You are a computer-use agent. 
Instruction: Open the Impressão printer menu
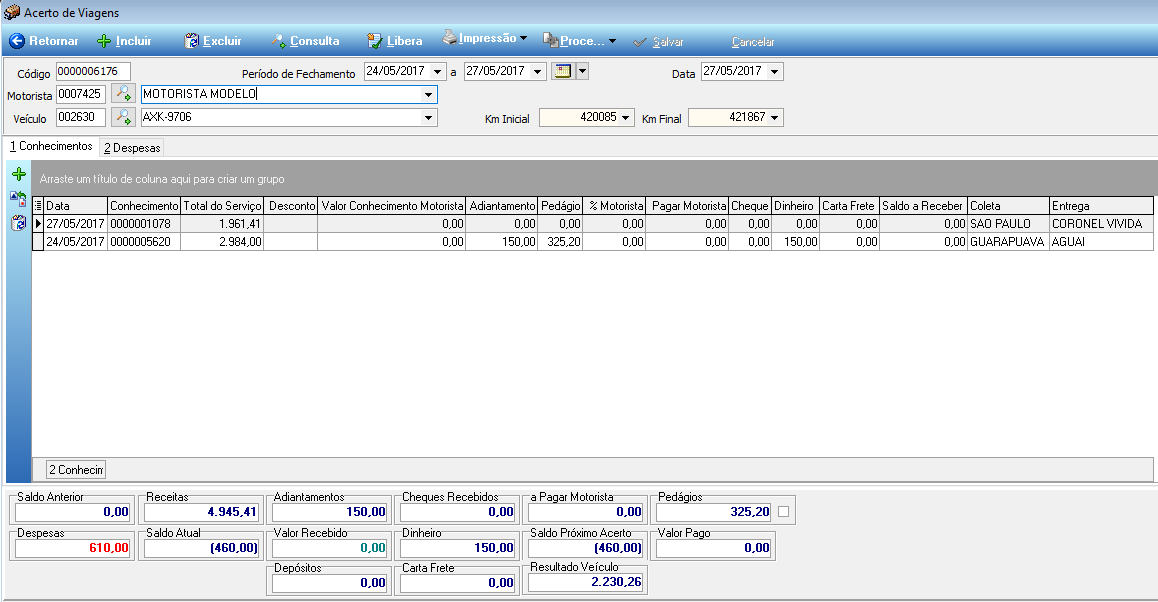point(484,38)
